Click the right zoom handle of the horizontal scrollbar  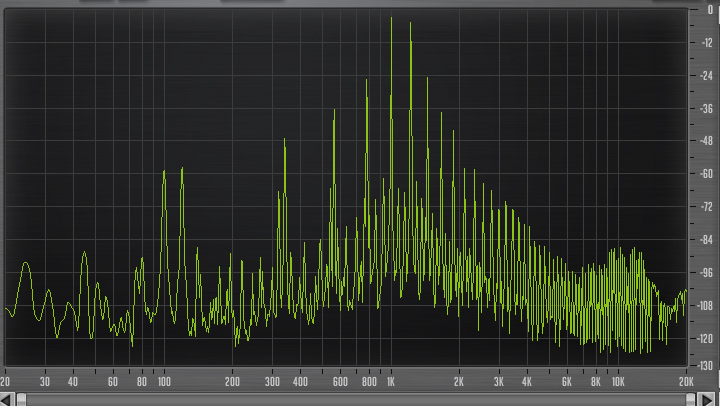(x=691, y=400)
